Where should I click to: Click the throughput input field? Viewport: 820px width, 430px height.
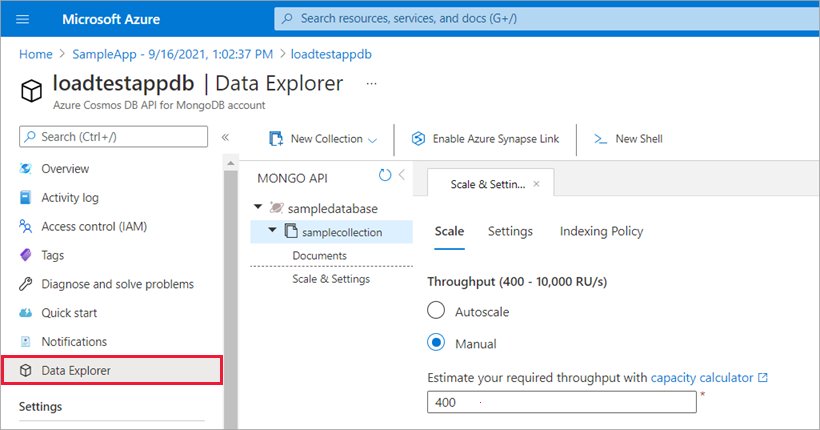pyautogui.click(x=561, y=402)
